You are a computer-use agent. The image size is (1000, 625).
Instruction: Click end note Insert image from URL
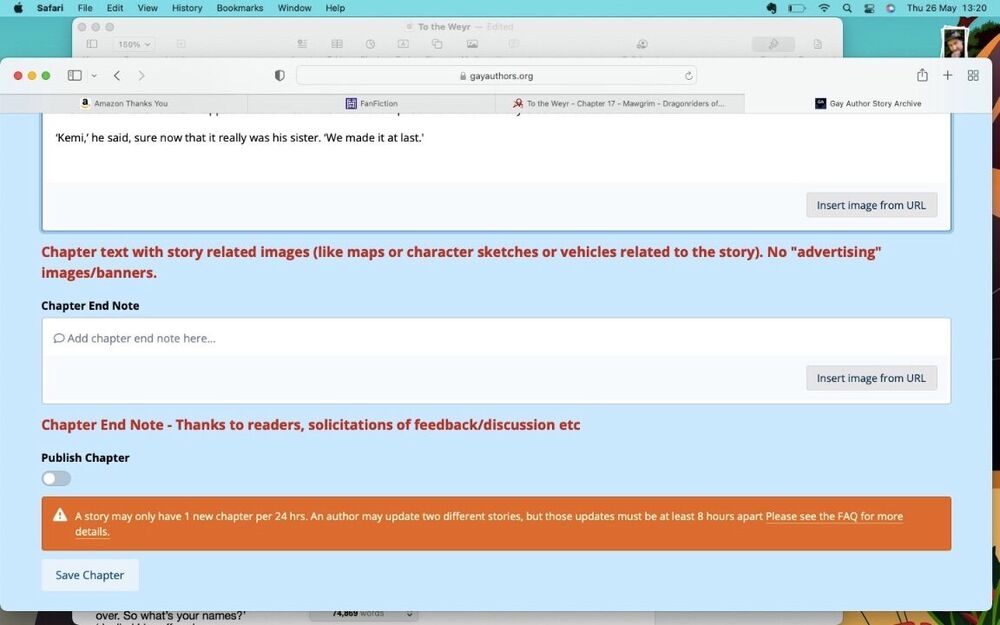coord(871,378)
